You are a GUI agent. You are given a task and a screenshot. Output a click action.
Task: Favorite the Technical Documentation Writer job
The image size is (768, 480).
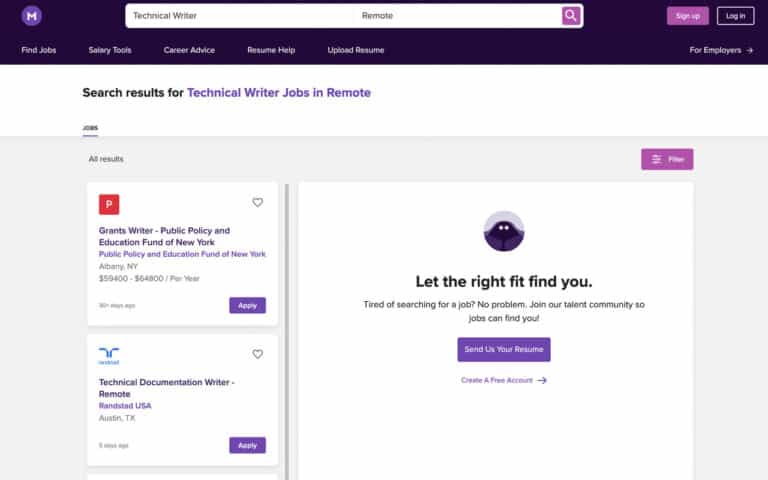click(257, 354)
